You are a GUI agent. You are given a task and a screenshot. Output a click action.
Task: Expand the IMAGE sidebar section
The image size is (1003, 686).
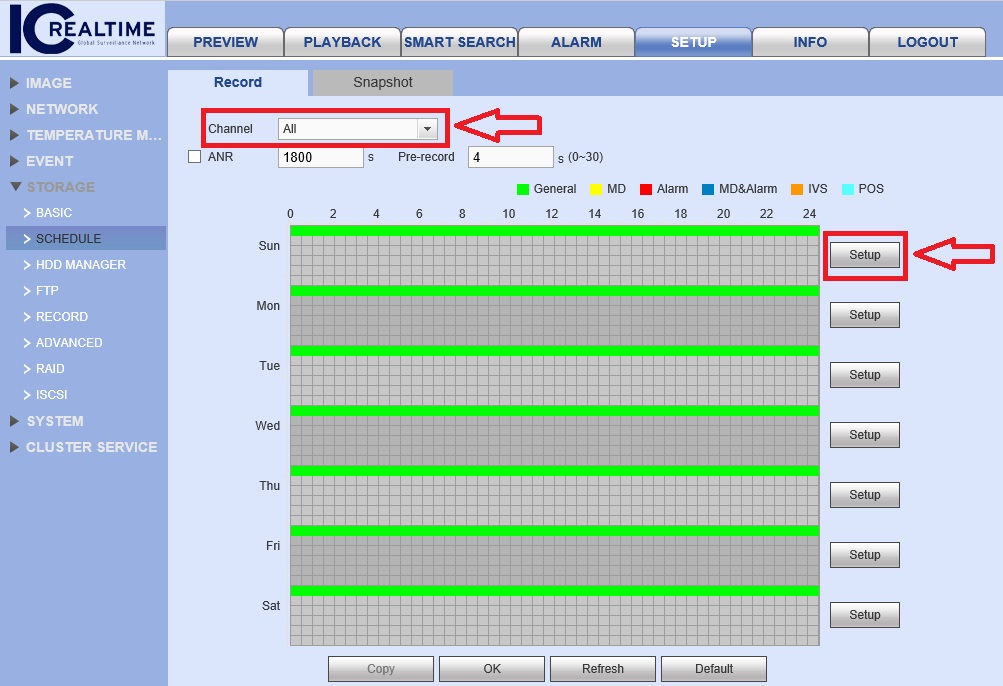(x=48, y=83)
